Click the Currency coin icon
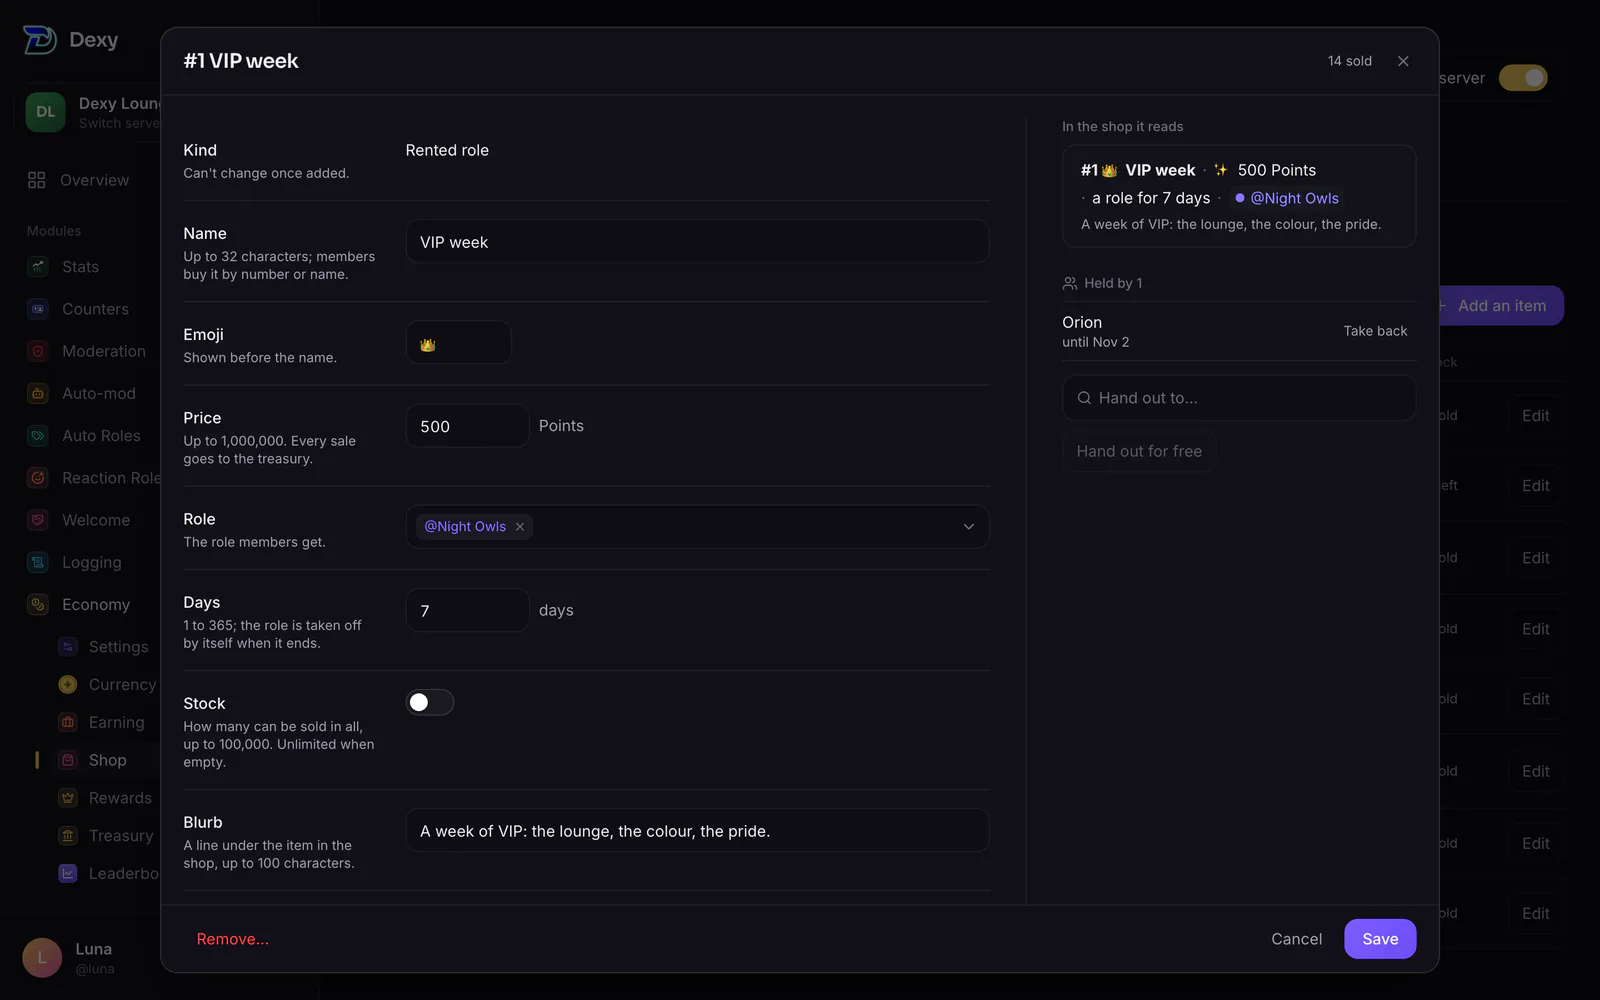Image resolution: width=1600 pixels, height=1000 pixels. point(68,685)
